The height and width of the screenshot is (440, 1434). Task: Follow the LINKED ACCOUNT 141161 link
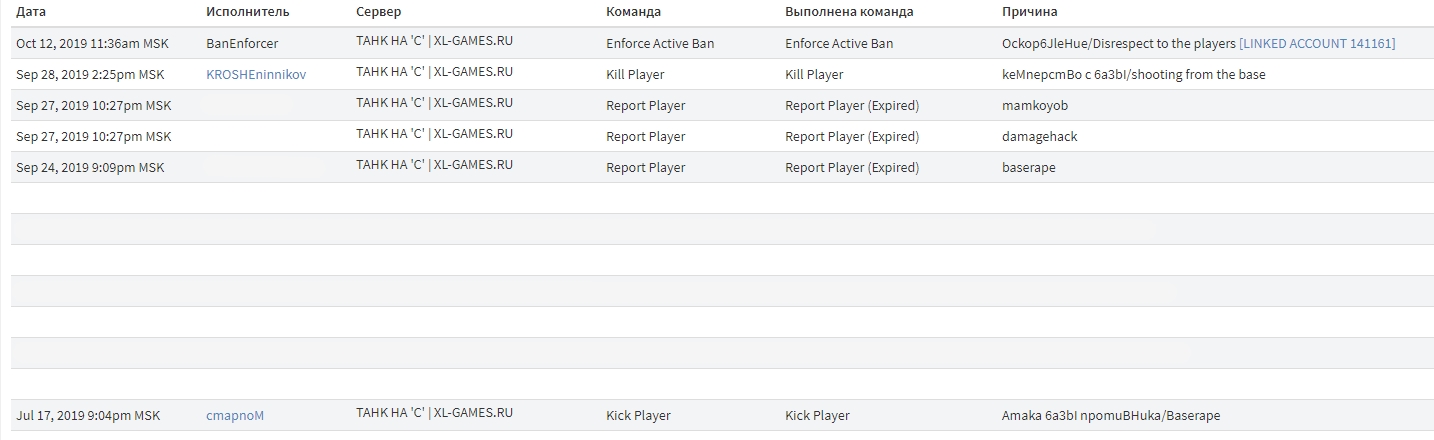click(1316, 44)
